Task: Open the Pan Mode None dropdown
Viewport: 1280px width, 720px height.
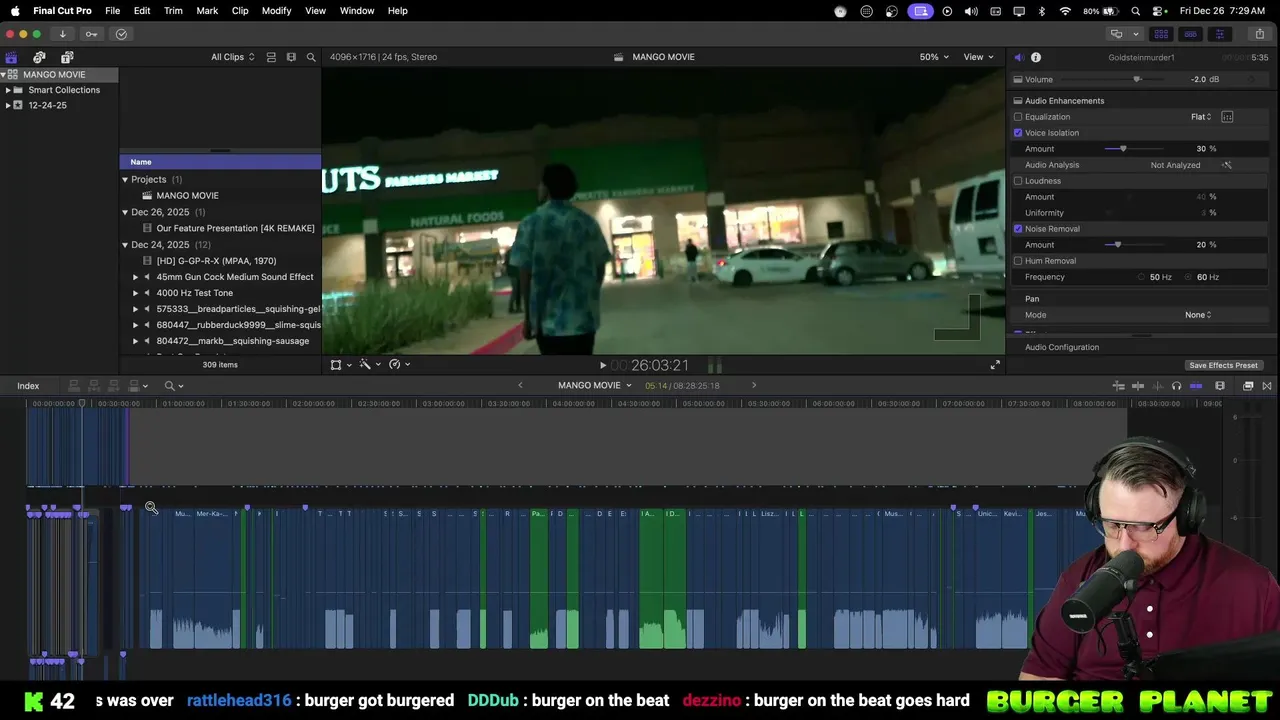Action: (1198, 315)
